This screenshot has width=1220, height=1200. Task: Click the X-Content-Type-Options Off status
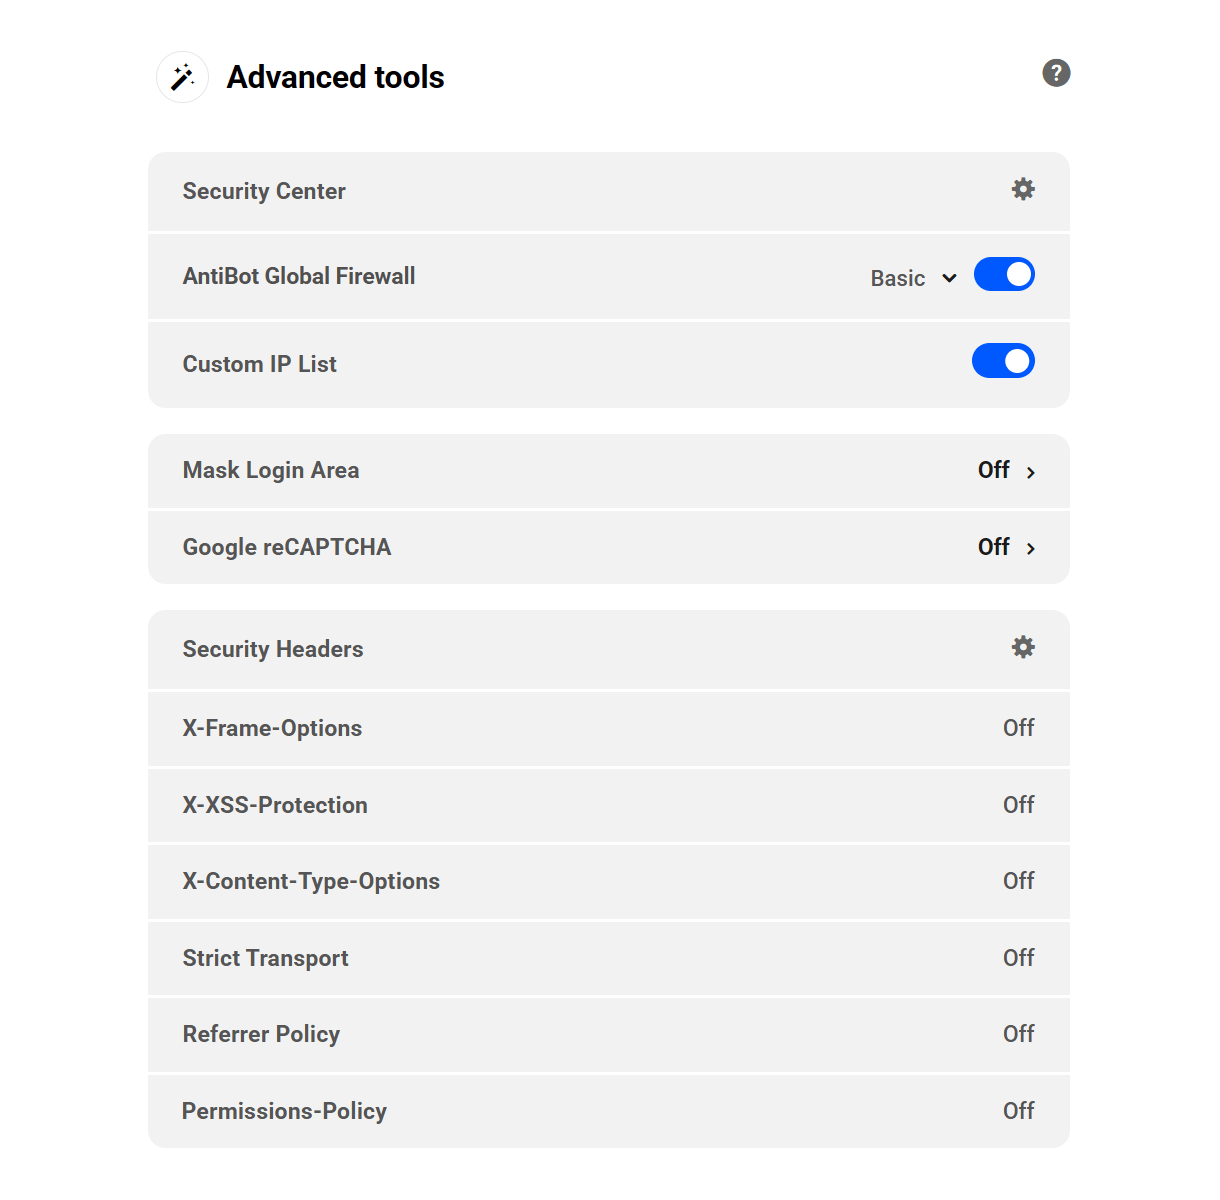point(1018,881)
